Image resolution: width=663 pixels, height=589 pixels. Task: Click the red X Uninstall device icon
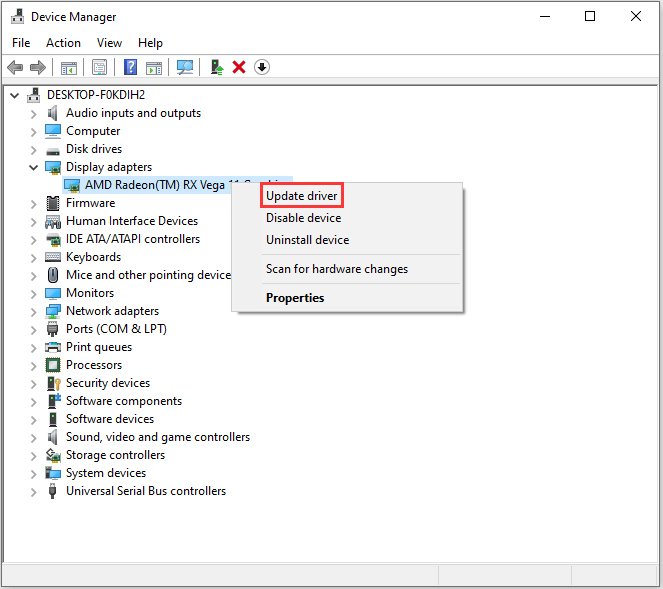[x=239, y=67]
